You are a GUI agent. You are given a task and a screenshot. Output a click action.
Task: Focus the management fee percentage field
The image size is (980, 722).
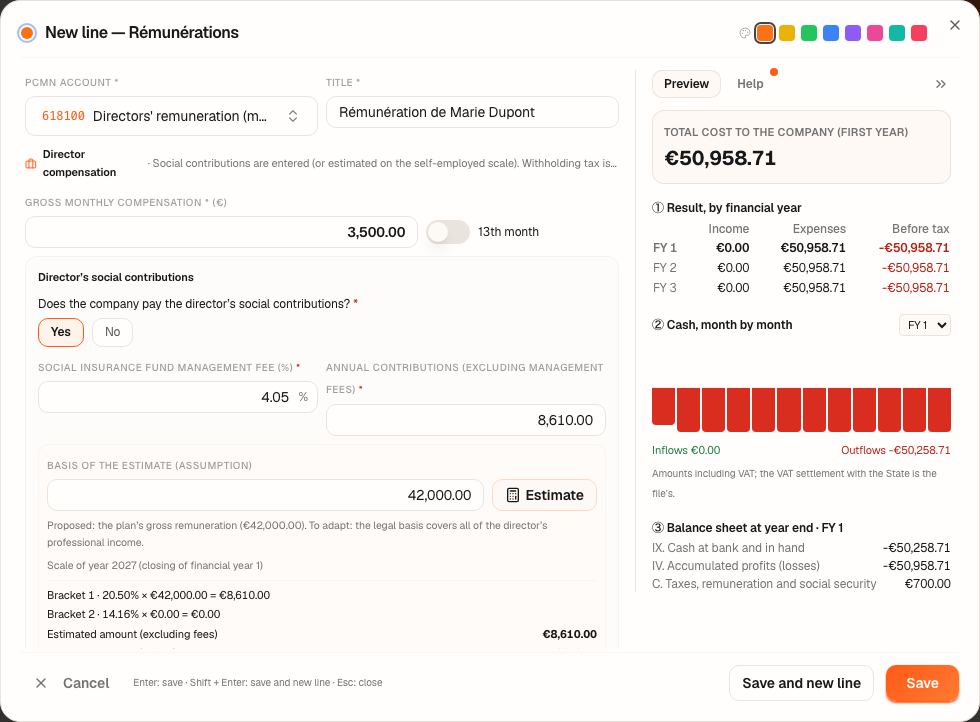[x=178, y=397]
